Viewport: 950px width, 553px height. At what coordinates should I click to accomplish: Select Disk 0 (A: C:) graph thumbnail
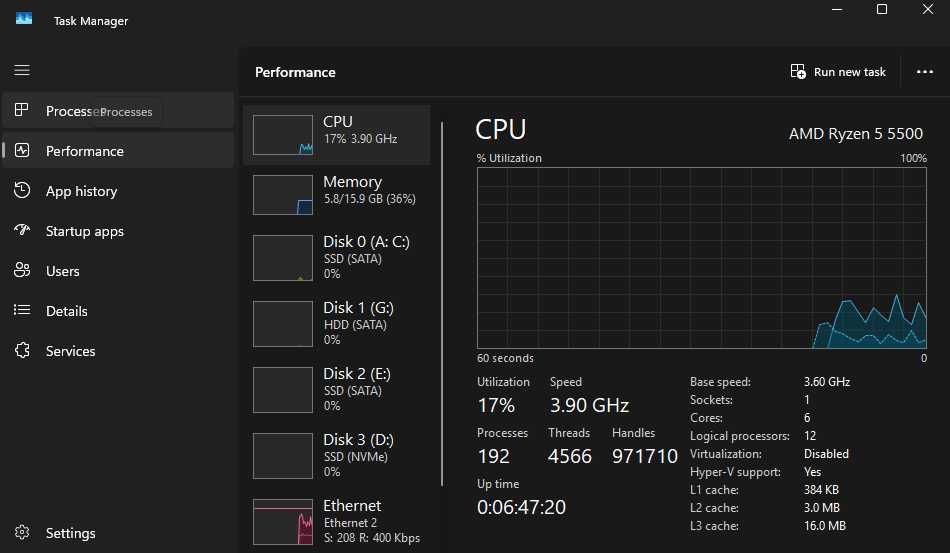tap(283, 258)
